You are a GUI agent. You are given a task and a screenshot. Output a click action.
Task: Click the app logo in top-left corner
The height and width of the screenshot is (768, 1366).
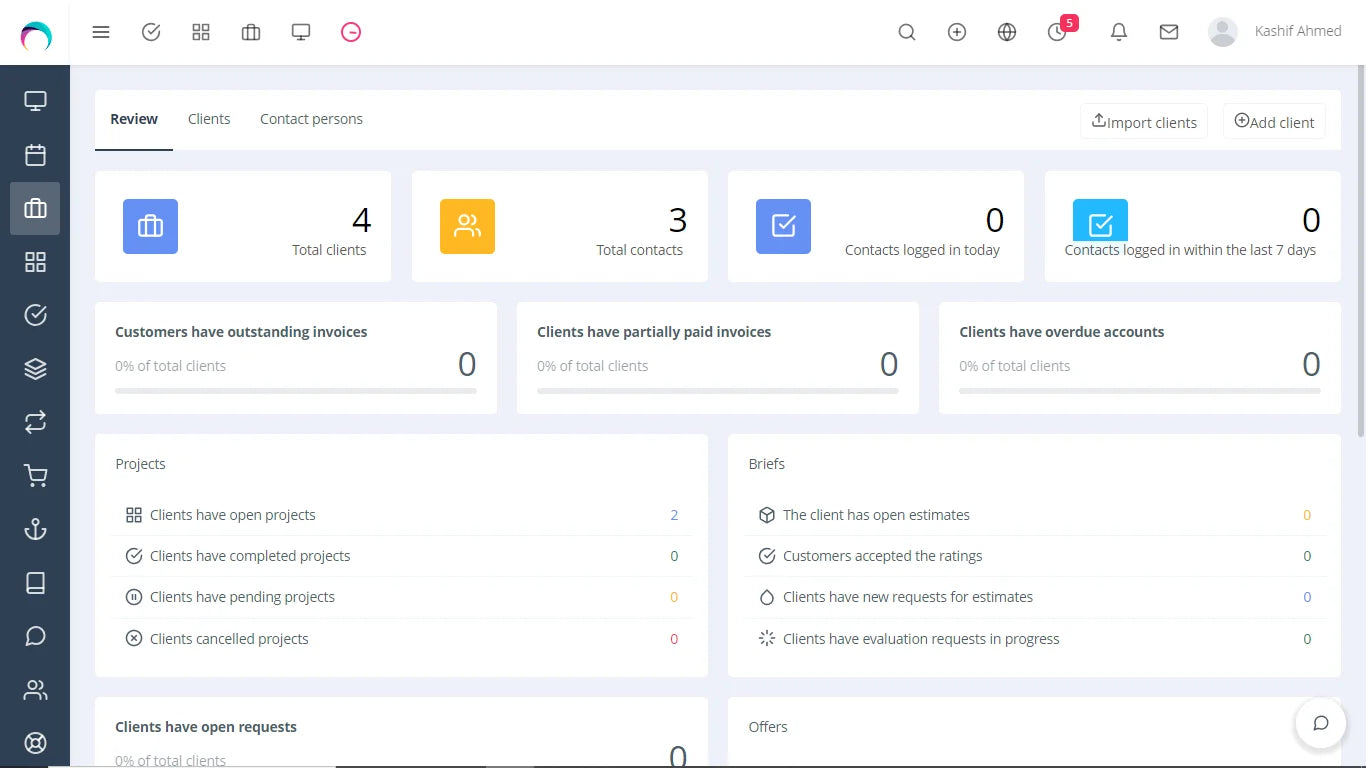[x=35, y=36]
